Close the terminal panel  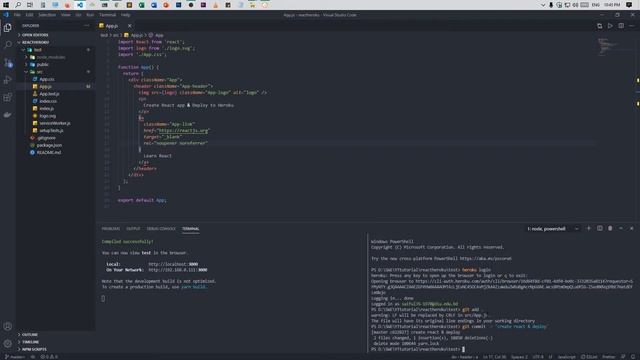[632, 229]
